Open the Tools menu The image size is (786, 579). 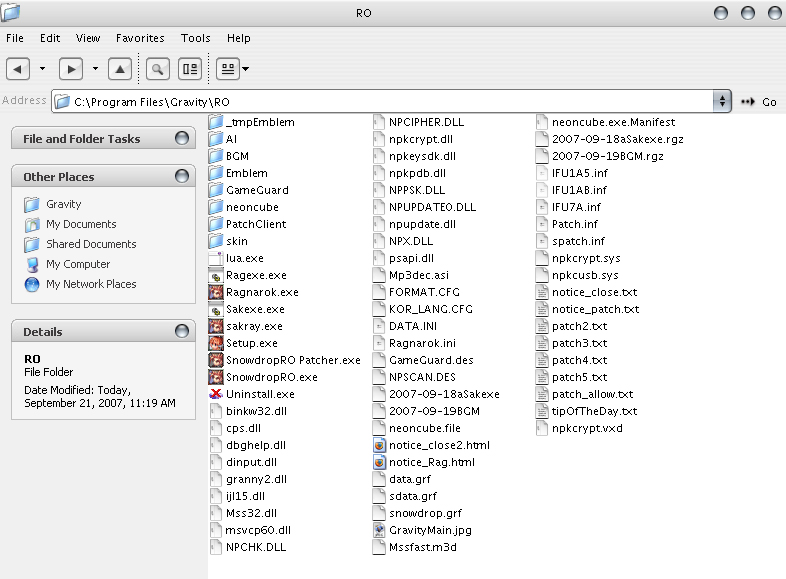pyautogui.click(x=196, y=38)
